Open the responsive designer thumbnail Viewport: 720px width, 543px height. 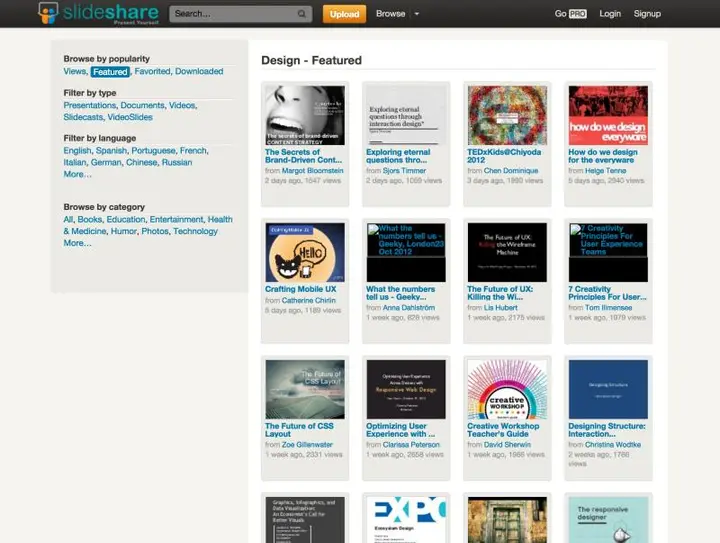click(608, 520)
